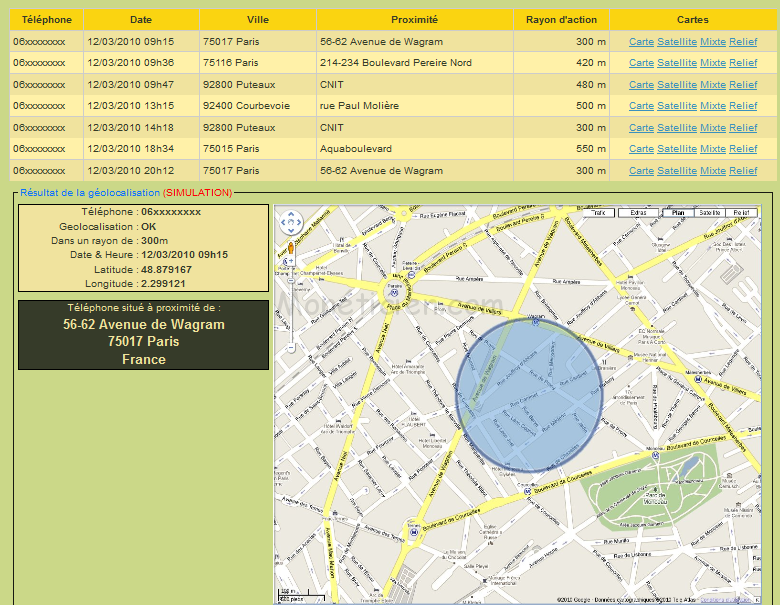The height and width of the screenshot is (605, 780).
Task: Open the Extras map options button
Action: click(638, 213)
